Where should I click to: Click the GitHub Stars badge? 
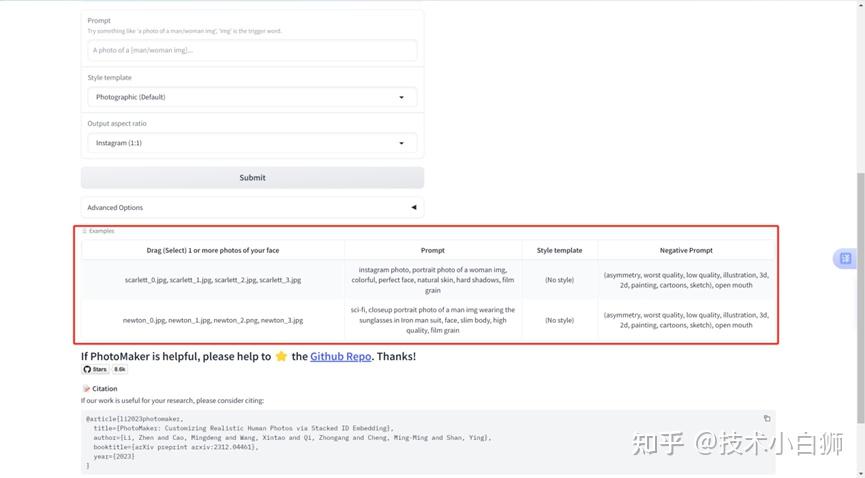coord(95,370)
